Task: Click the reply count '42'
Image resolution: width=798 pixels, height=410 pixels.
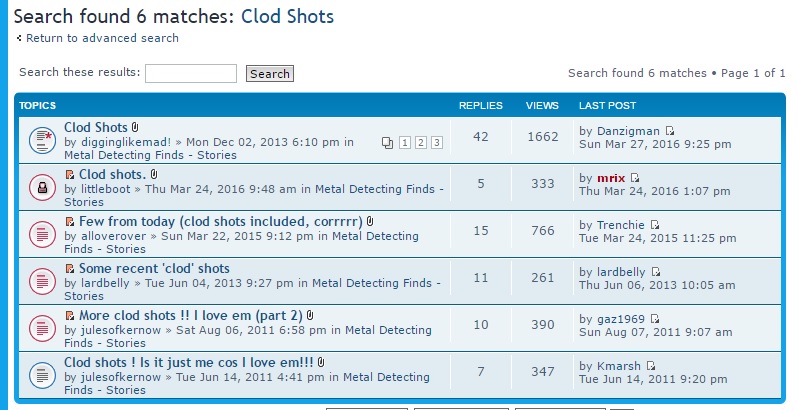Action: 481,137
